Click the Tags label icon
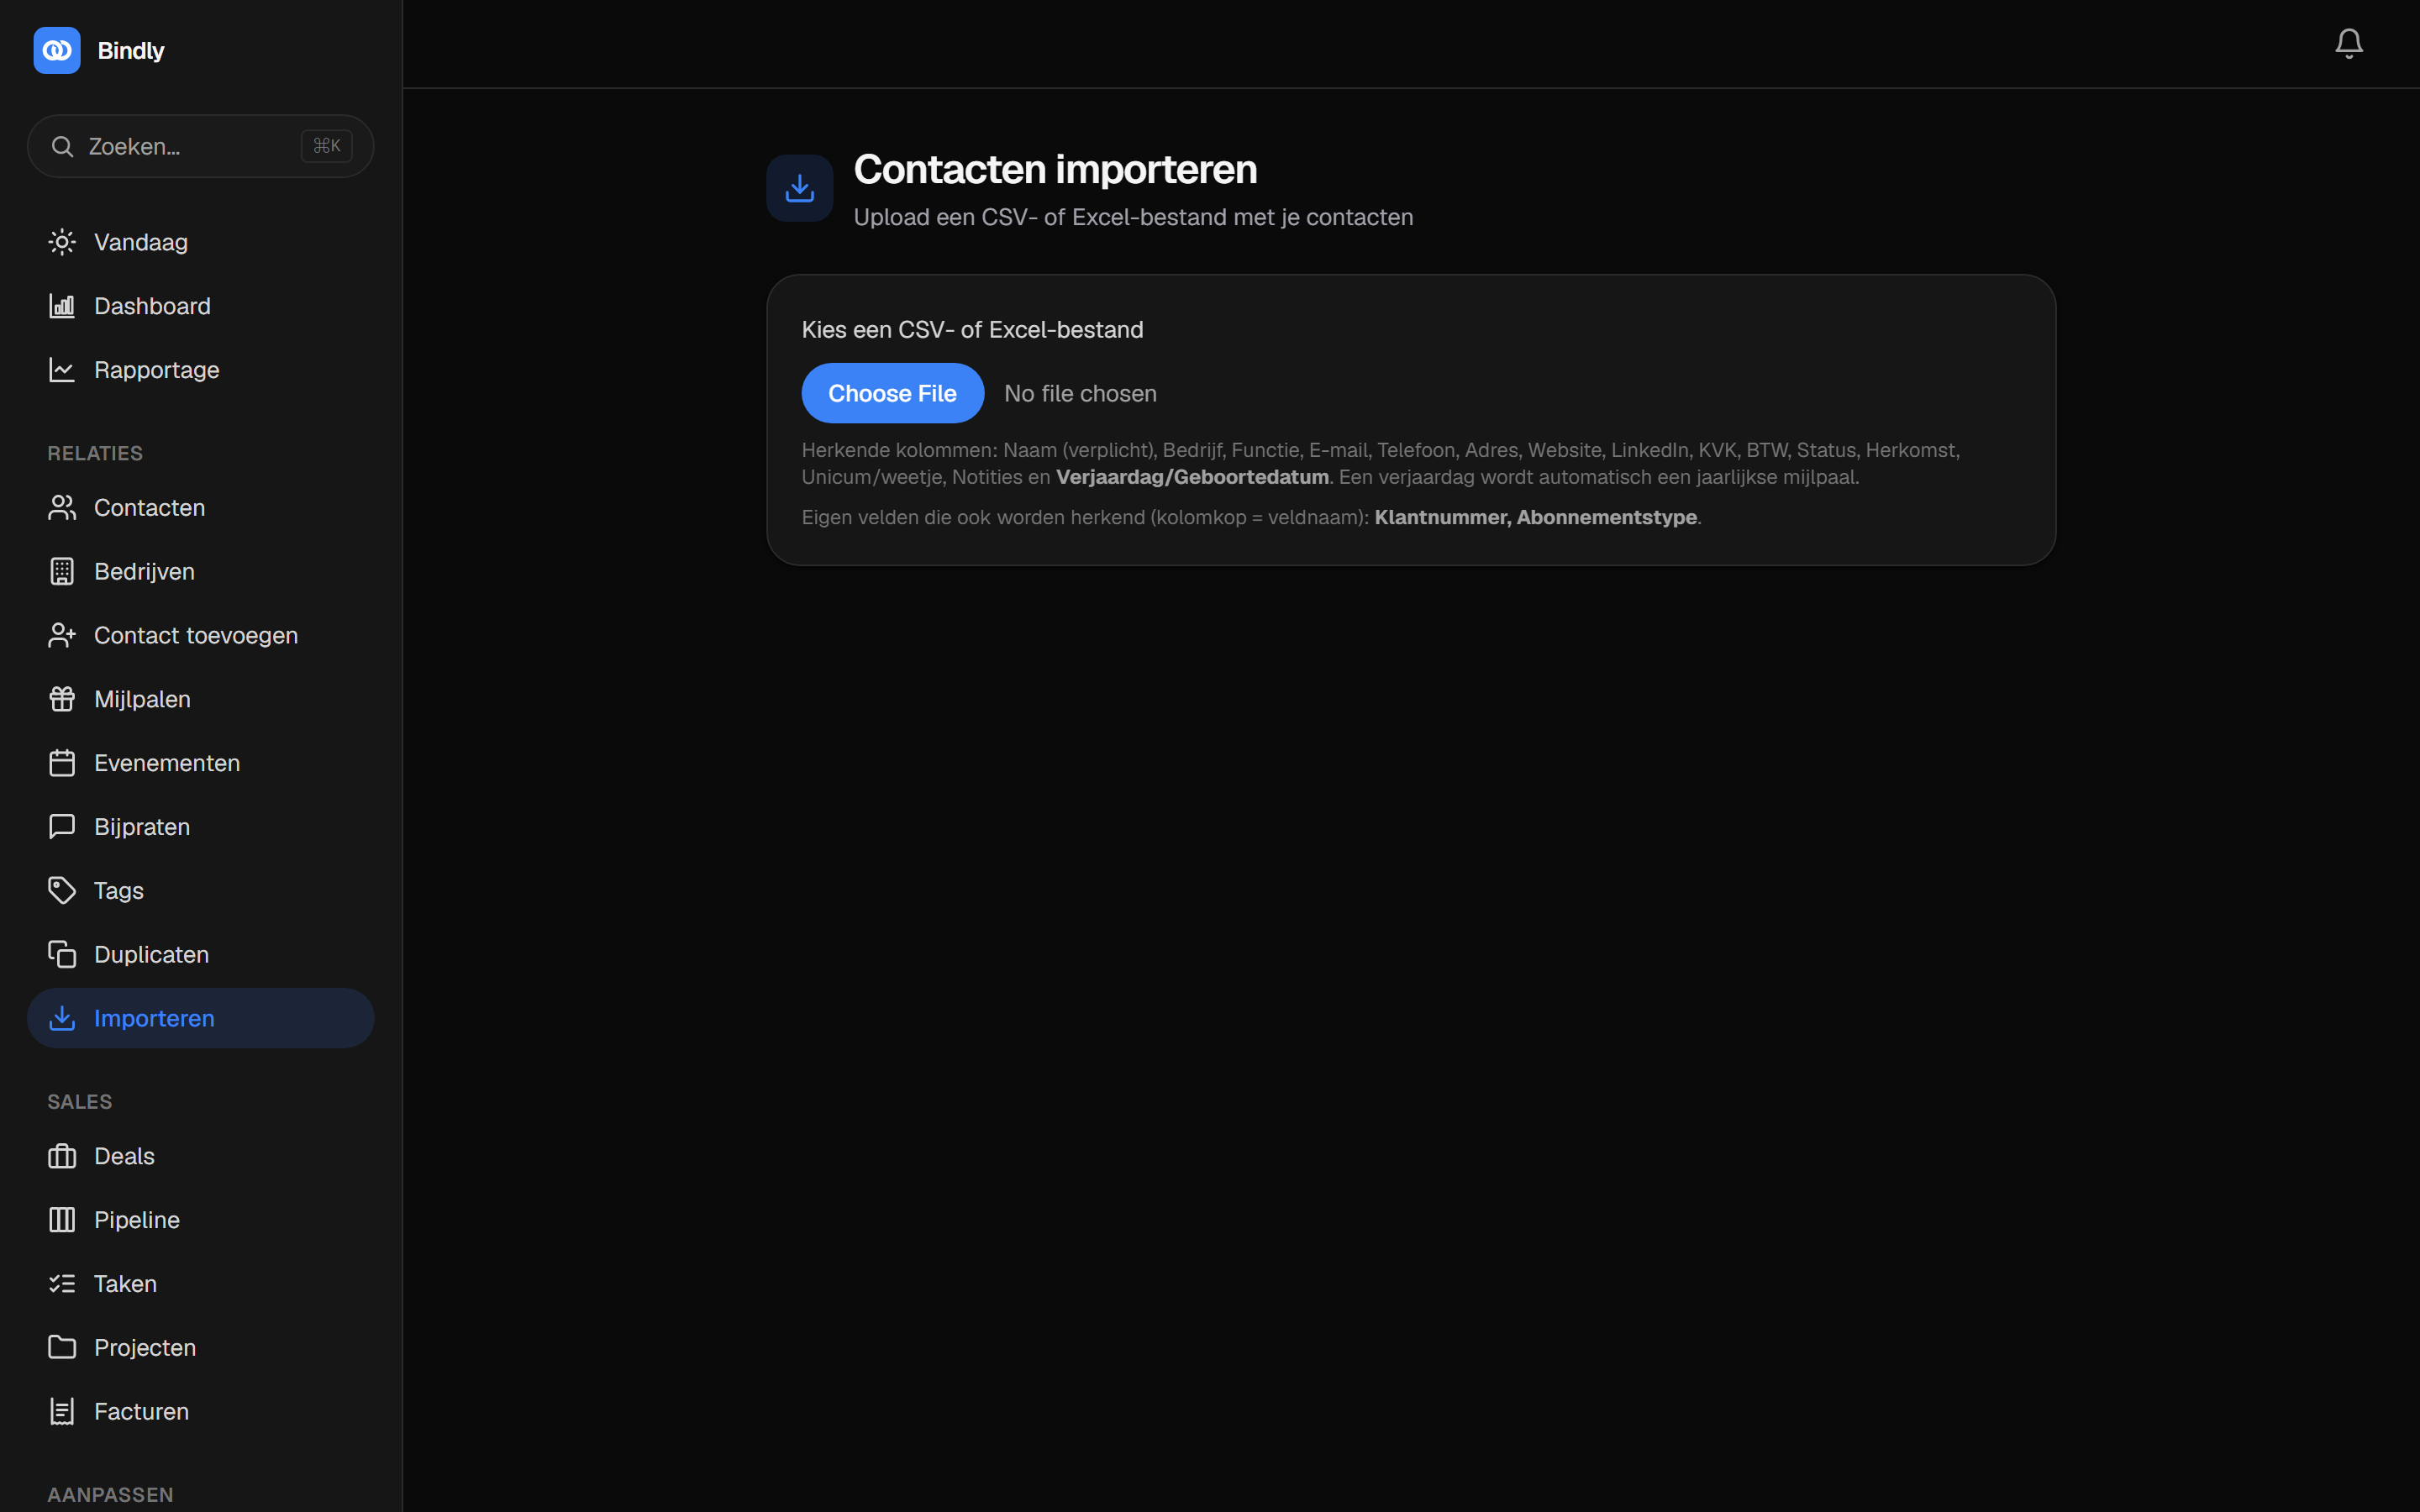The width and height of the screenshot is (2420, 1512). tap(62, 891)
